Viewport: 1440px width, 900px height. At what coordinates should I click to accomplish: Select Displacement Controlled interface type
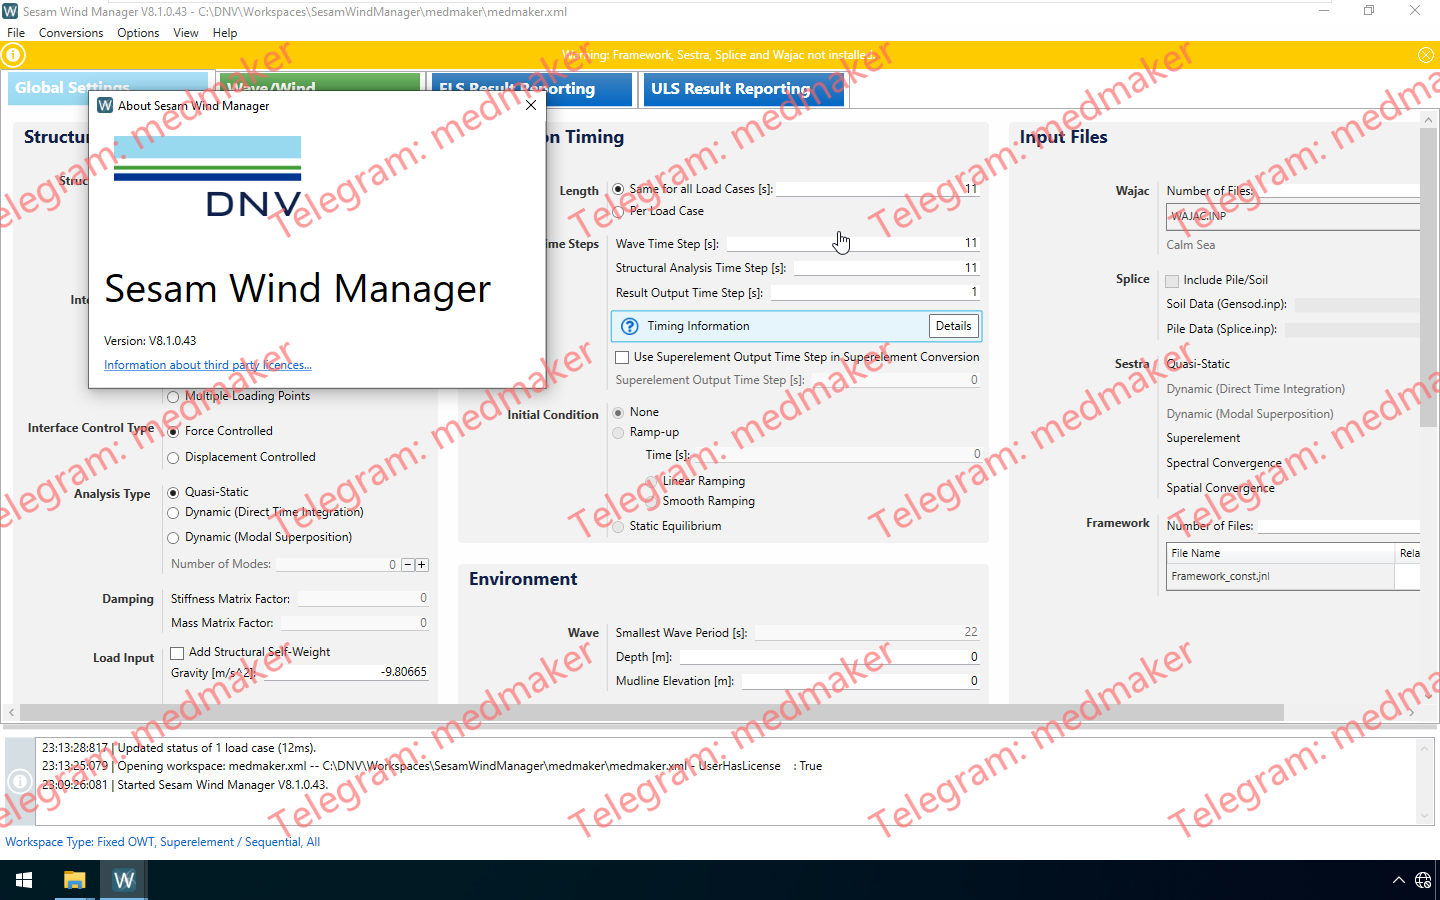click(x=173, y=457)
